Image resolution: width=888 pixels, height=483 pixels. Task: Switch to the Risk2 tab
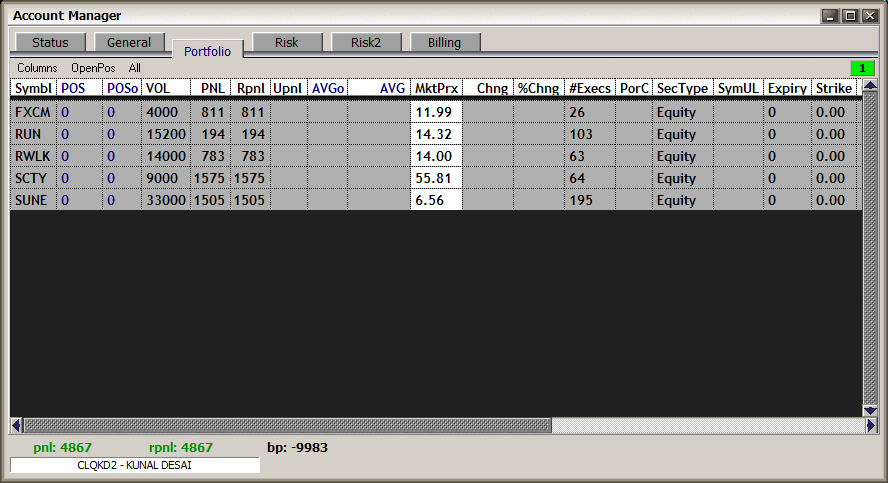coord(366,42)
